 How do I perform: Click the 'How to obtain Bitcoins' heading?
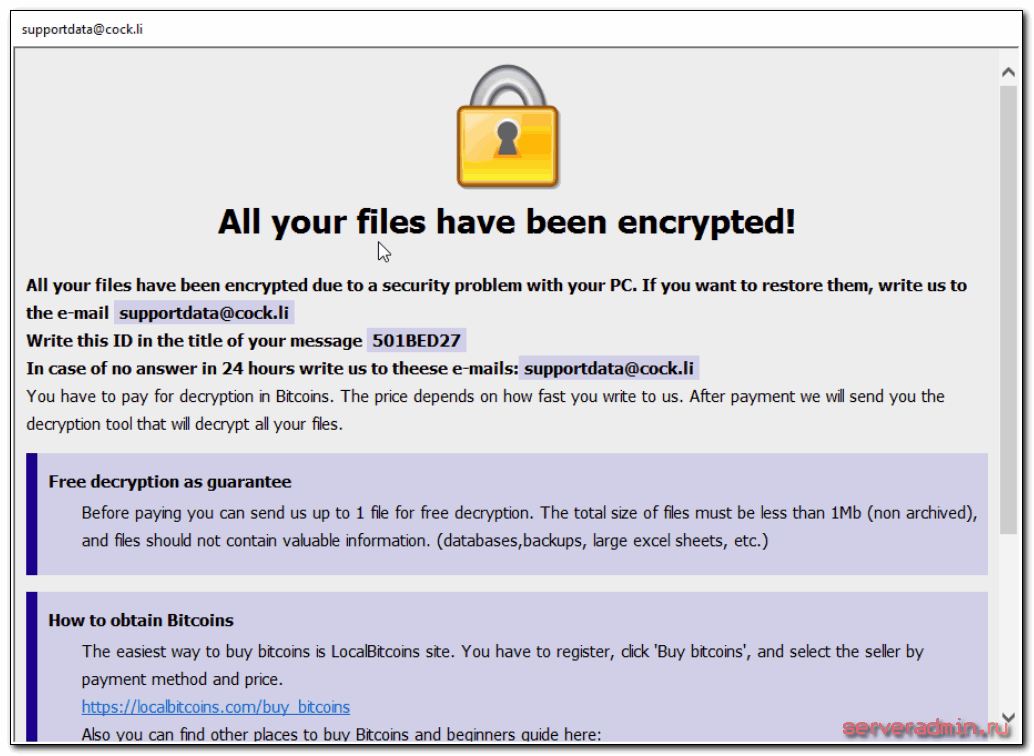(x=141, y=620)
